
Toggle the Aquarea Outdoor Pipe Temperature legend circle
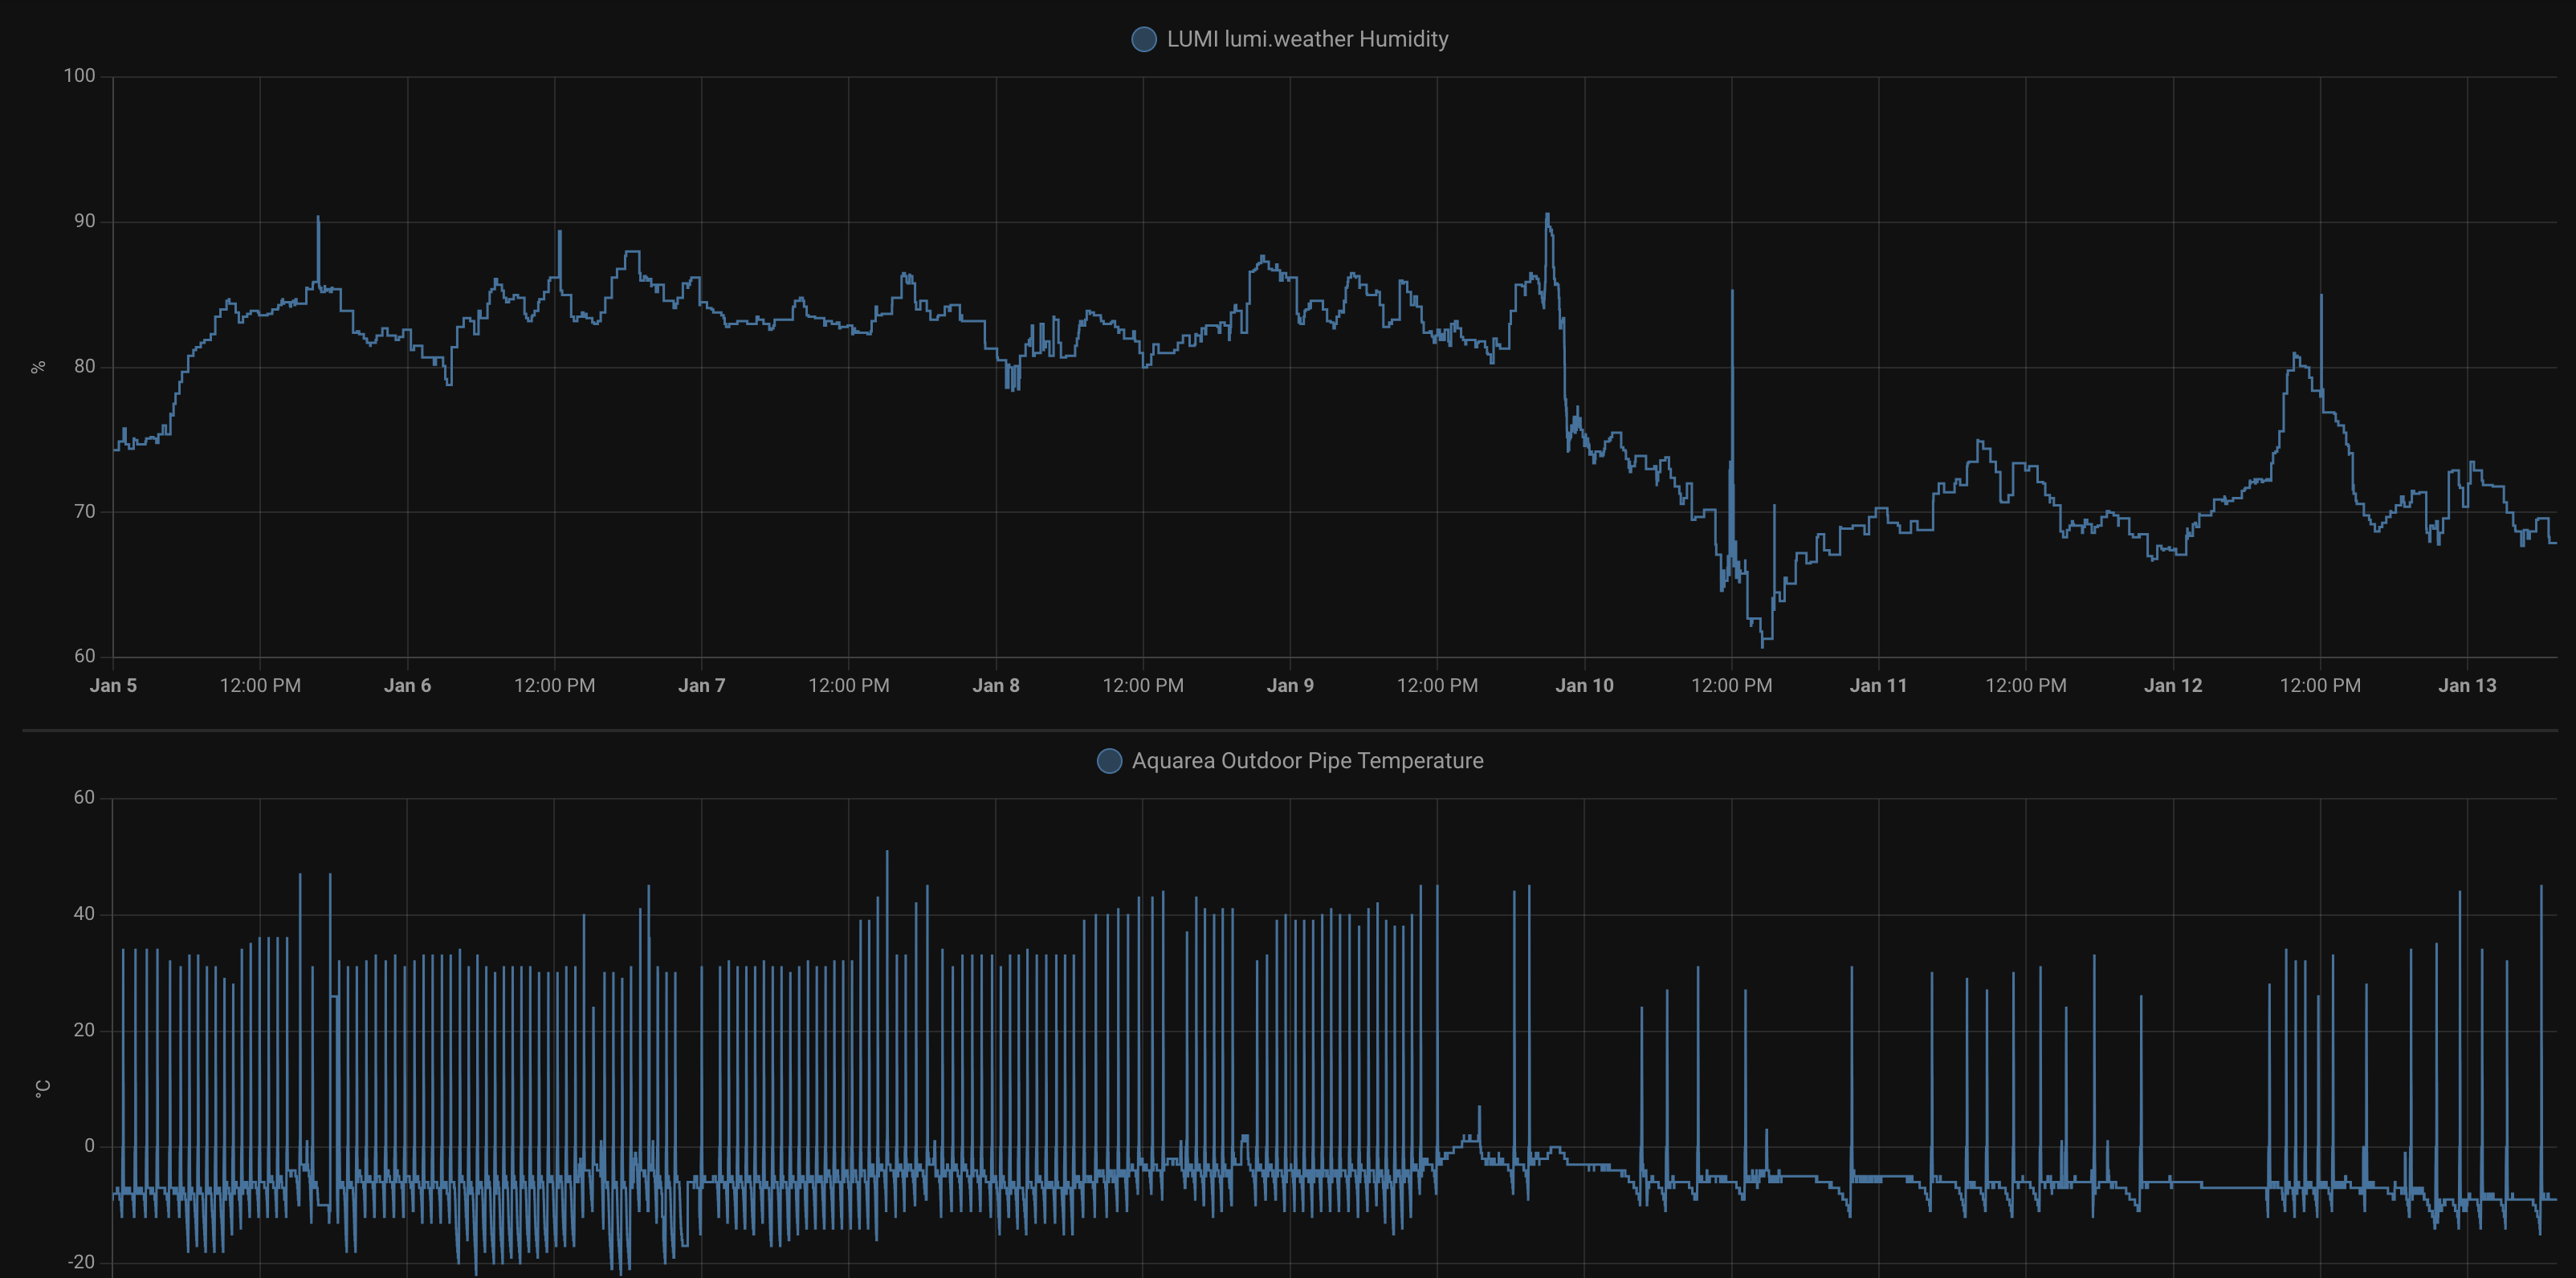pyautogui.click(x=1109, y=761)
